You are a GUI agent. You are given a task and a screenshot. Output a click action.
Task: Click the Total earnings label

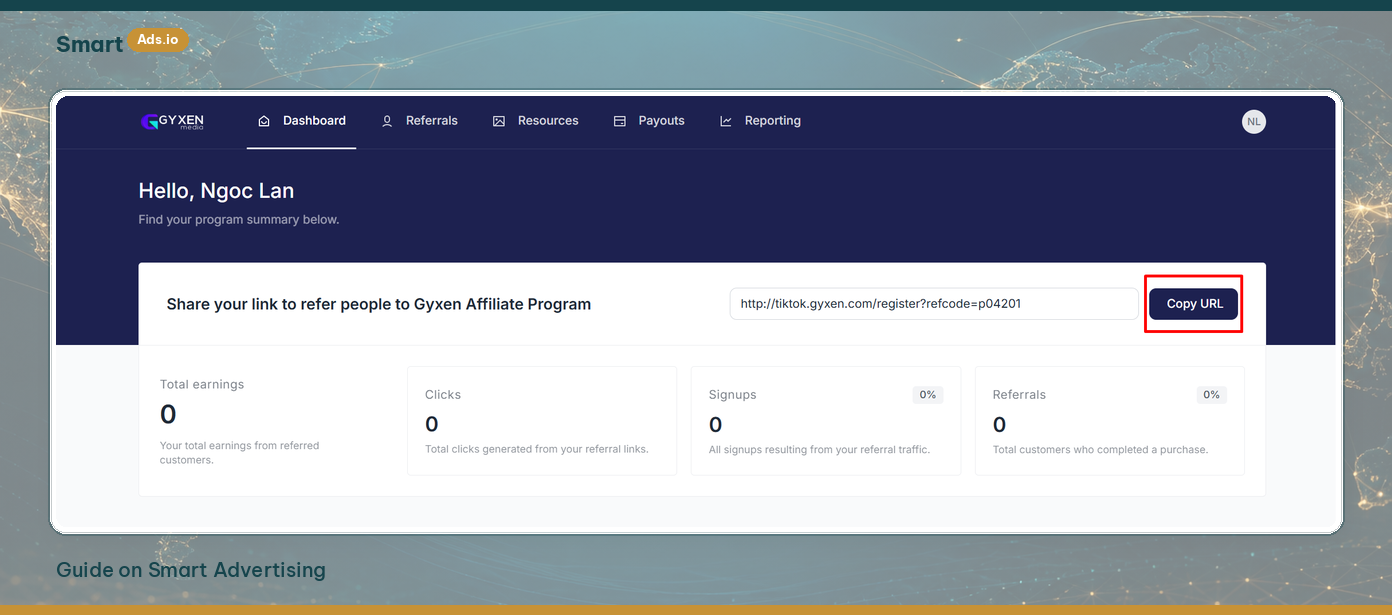click(202, 384)
